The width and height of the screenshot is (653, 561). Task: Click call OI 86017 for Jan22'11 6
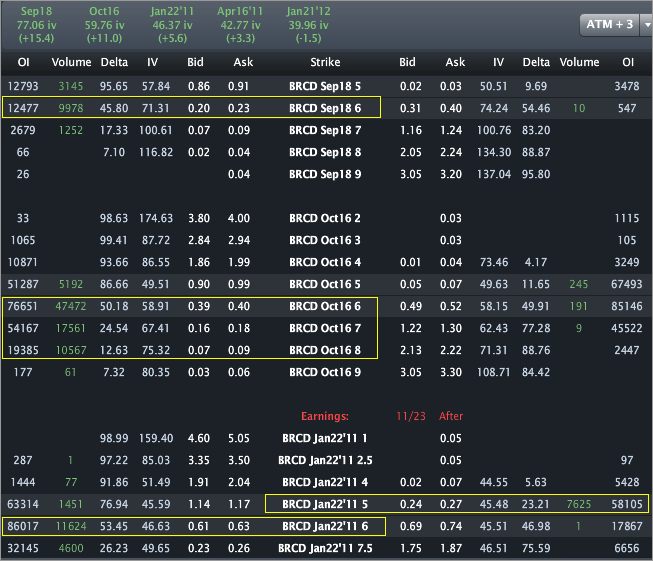23,526
